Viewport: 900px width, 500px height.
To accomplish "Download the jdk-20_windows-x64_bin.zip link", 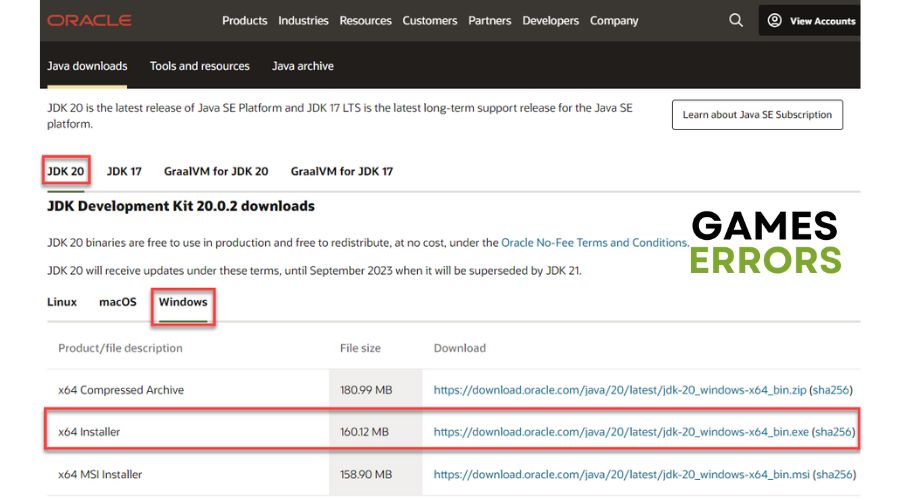I will [x=620, y=390].
